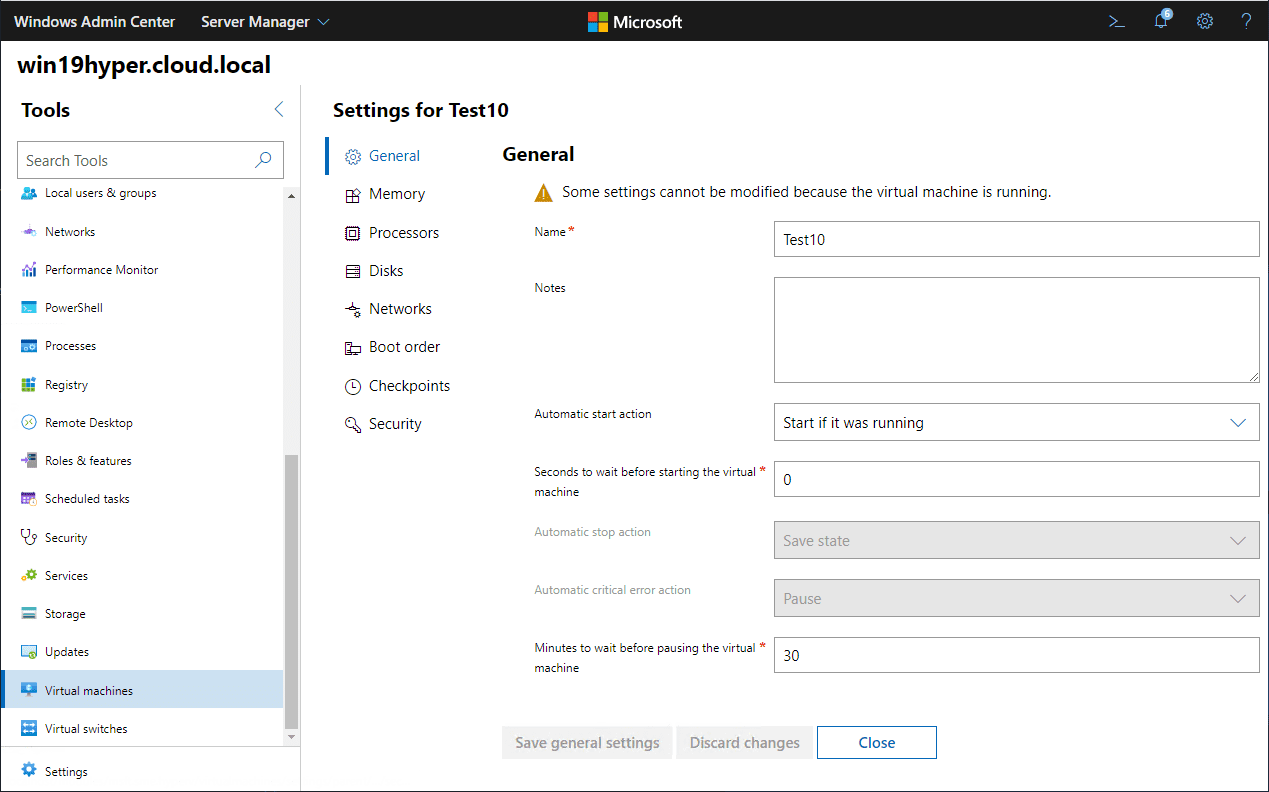
Task: Open the Windows Admin Center menu
Action: coord(94,20)
